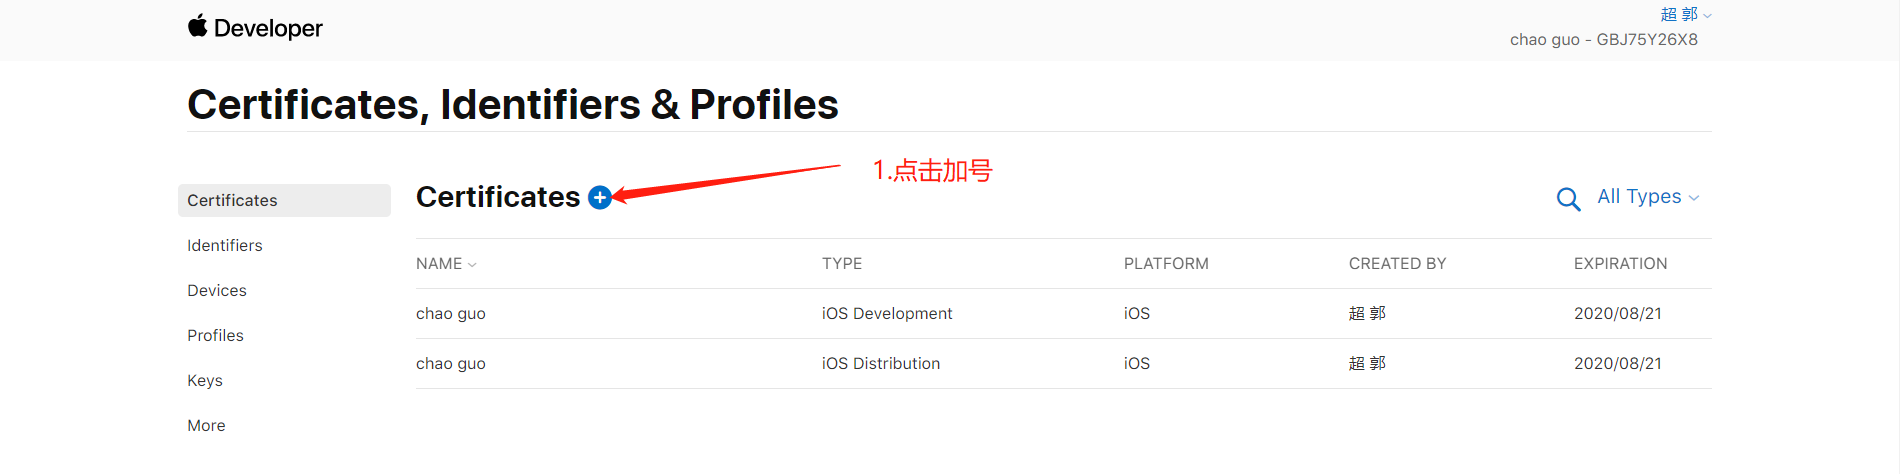Click the Apple logo in header

(x=198, y=26)
